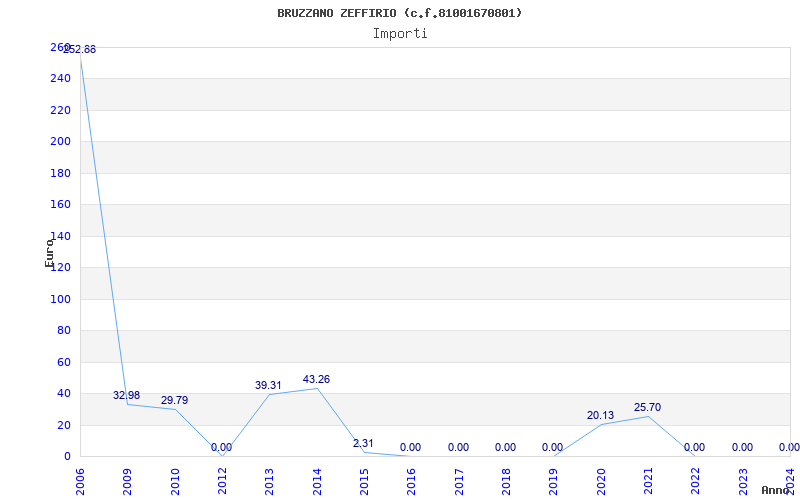Viewport: 800px width, 500px height.
Task: Click the 0.00 label above 2012
Action: [x=221, y=447]
